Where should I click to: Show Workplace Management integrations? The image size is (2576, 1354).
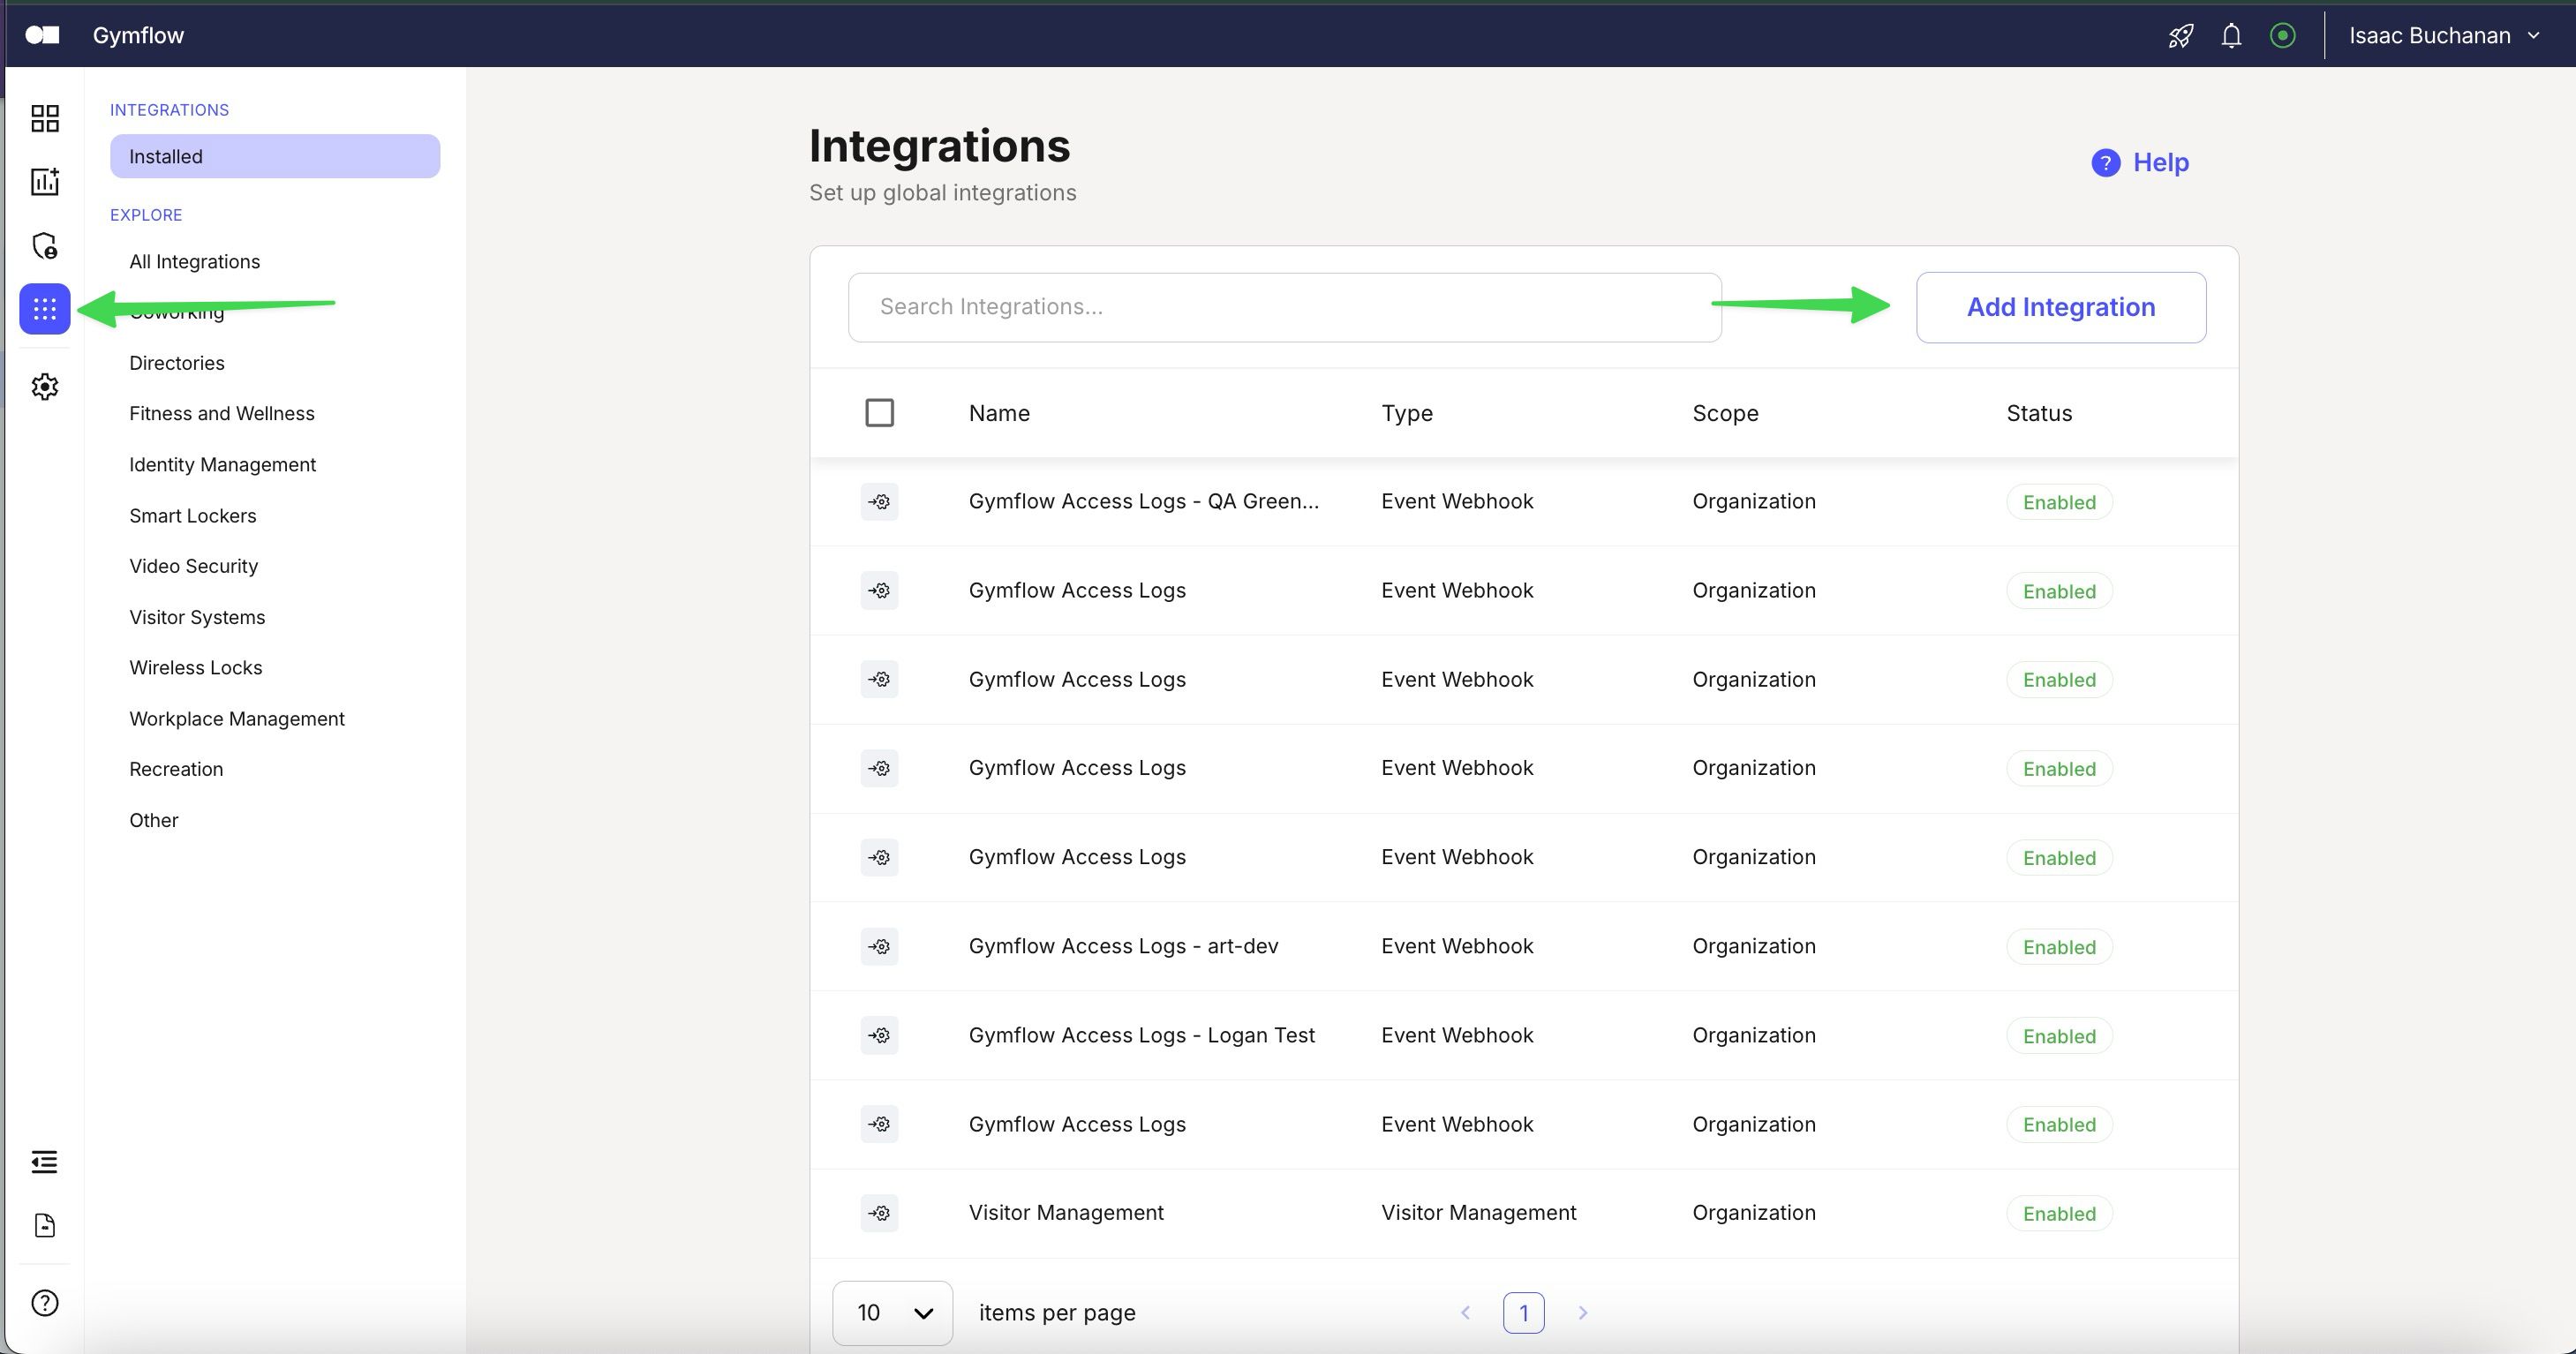click(237, 719)
